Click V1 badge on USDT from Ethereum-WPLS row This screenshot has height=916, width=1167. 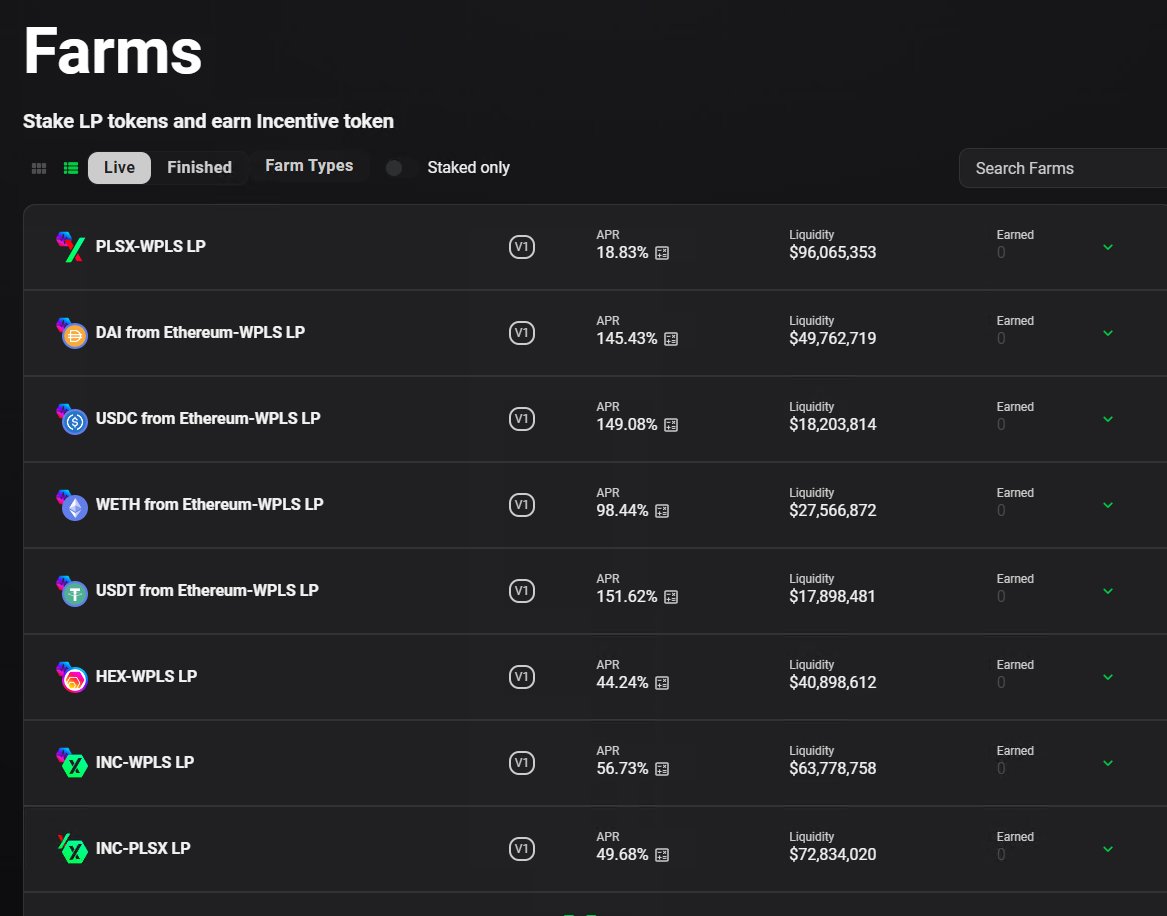pyautogui.click(x=522, y=591)
